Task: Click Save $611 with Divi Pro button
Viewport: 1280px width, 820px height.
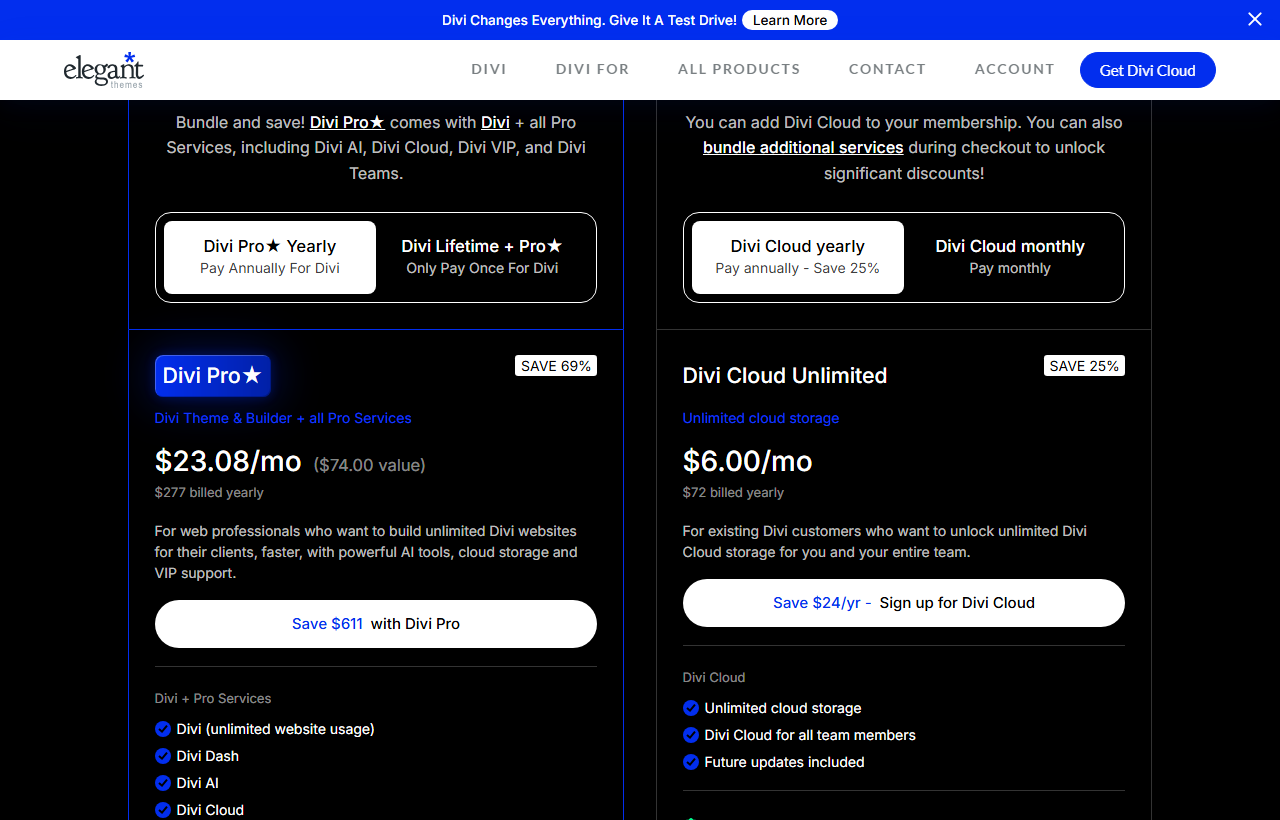Action: tap(376, 624)
